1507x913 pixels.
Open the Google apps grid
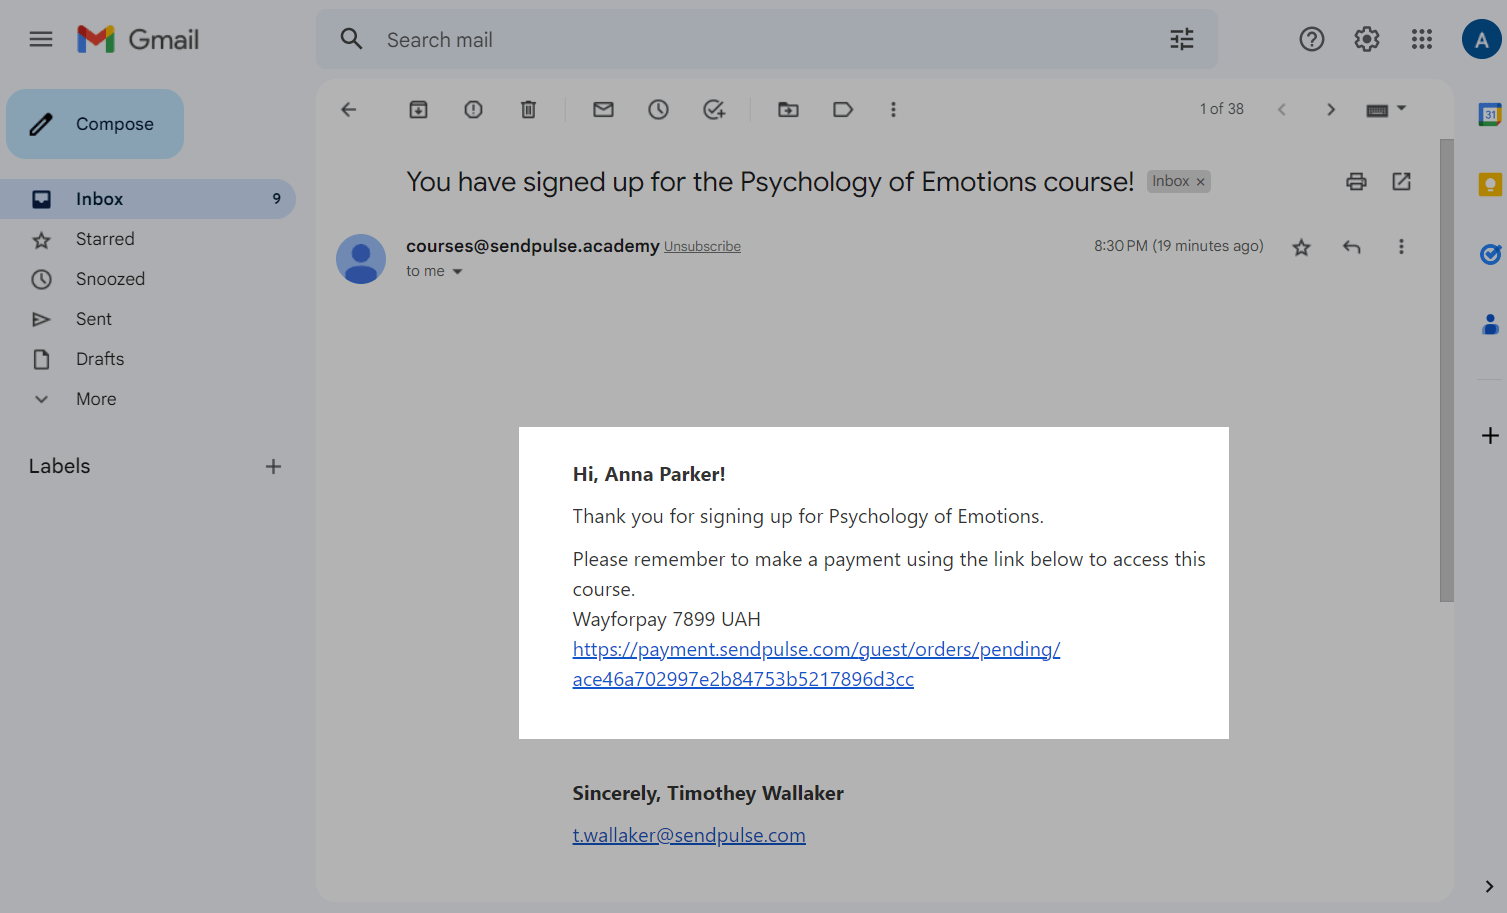pyautogui.click(x=1421, y=39)
